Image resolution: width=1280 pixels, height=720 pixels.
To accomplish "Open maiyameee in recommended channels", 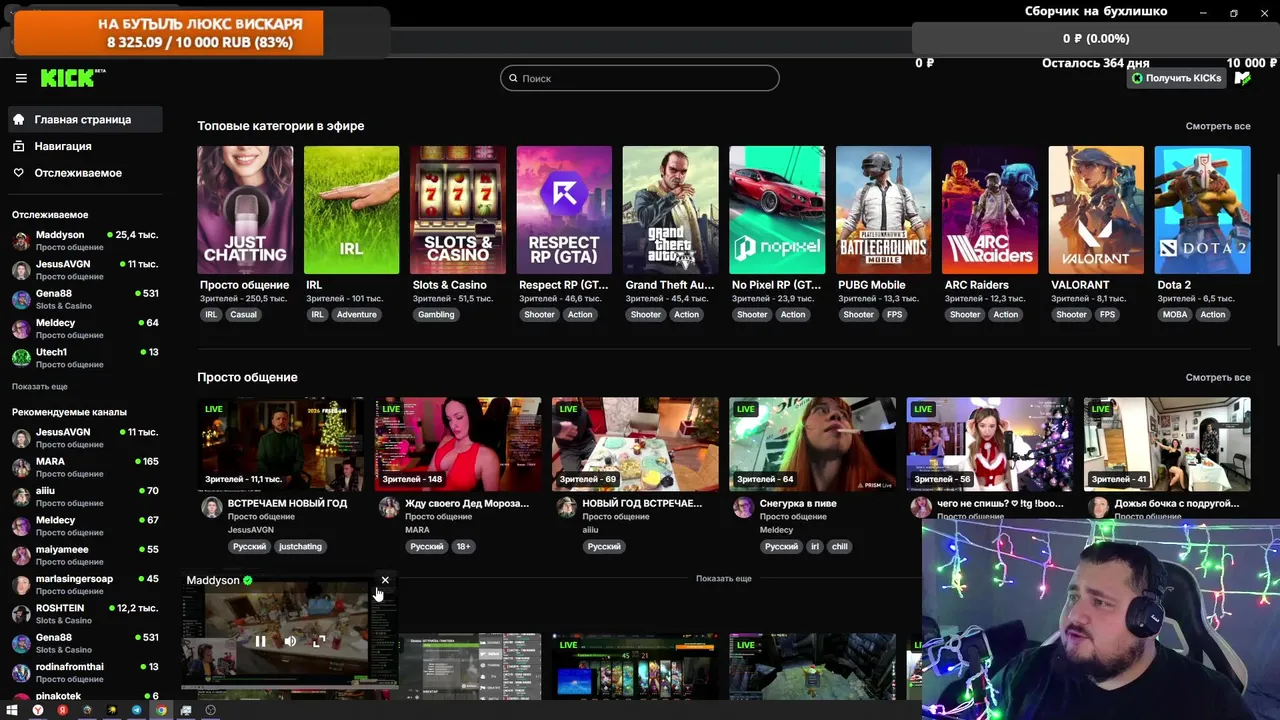I will point(84,555).
